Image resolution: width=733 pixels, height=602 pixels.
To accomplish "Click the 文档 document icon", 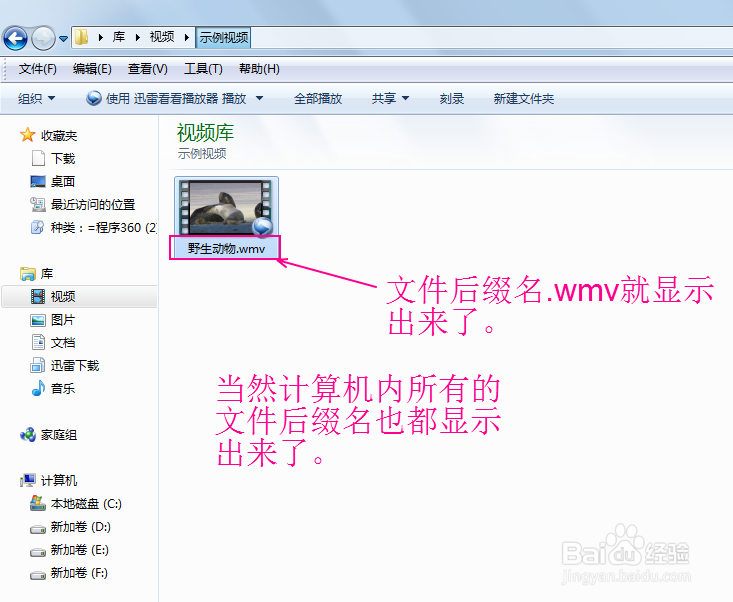I will click(38, 342).
